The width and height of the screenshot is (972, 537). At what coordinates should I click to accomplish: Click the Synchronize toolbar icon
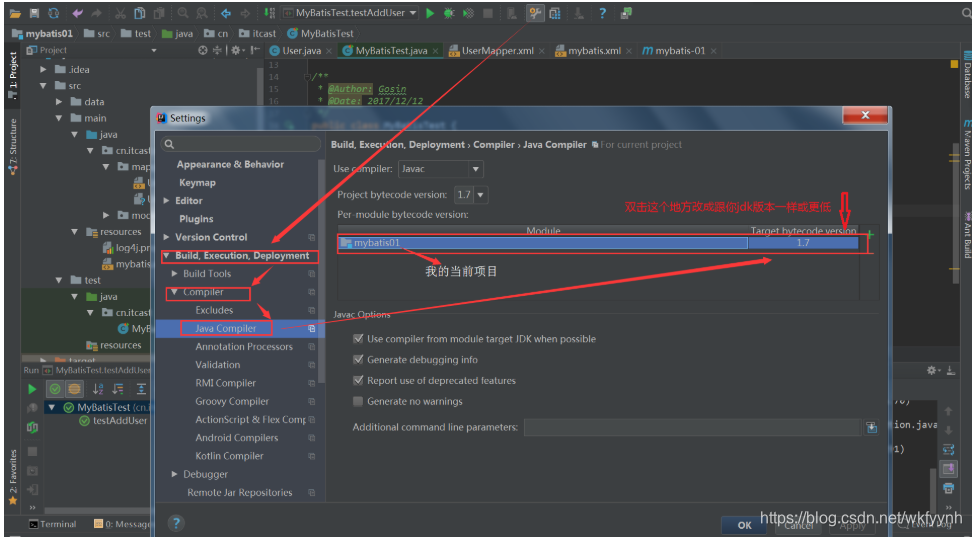tap(54, 13)
